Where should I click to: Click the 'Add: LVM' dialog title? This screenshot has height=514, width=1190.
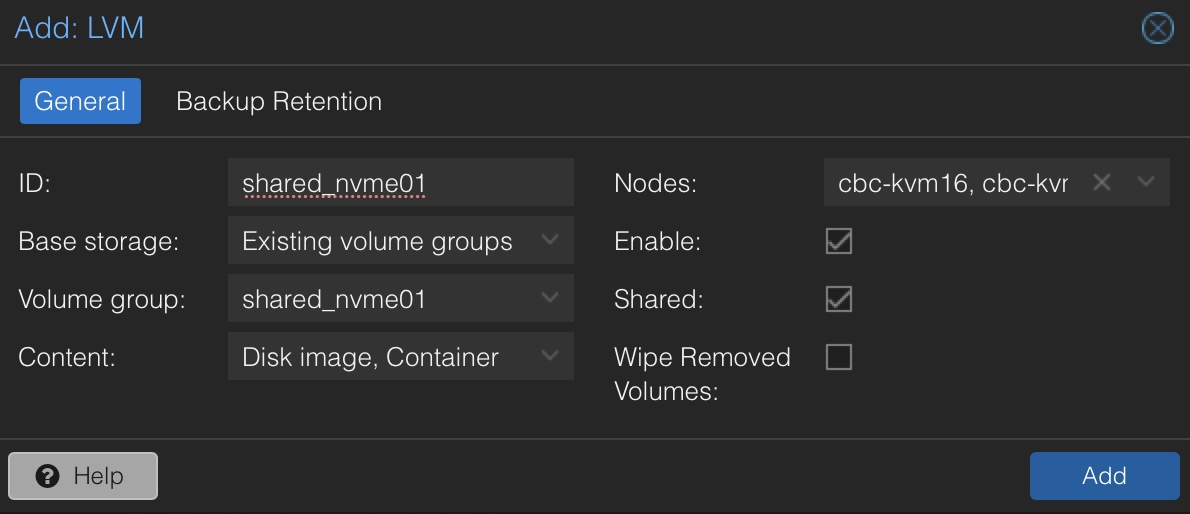pos(79,28)
